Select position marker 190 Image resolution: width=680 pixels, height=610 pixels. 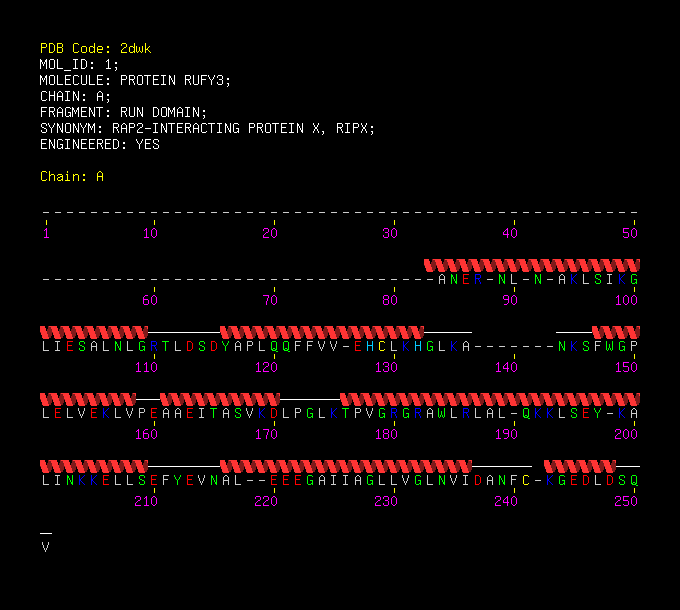click(506, 434)
